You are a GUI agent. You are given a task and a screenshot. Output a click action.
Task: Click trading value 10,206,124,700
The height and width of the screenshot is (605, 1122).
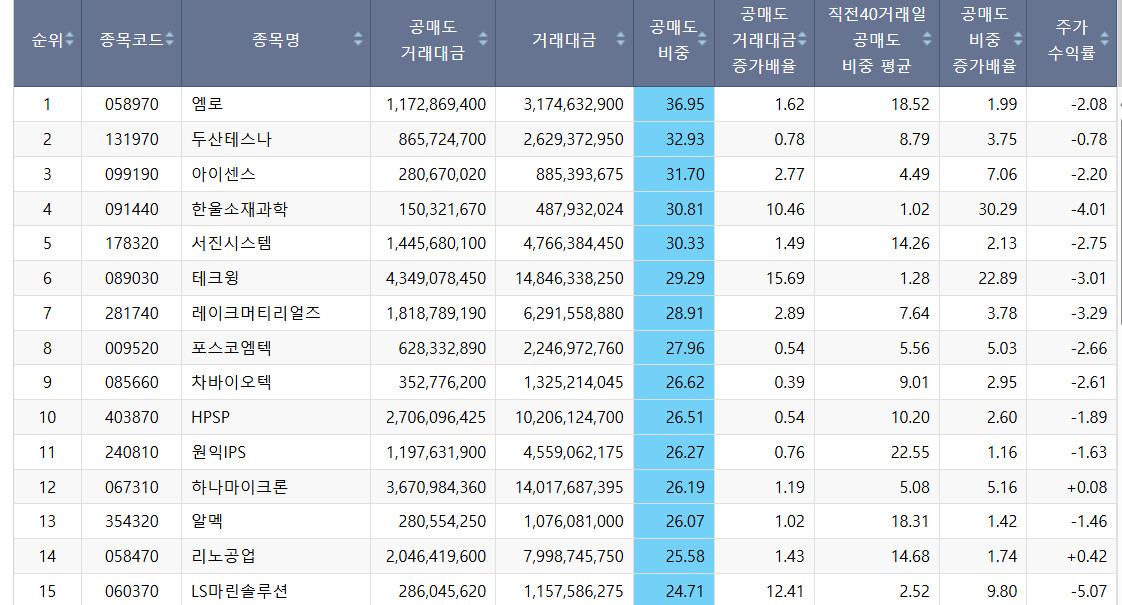(569, 417)
